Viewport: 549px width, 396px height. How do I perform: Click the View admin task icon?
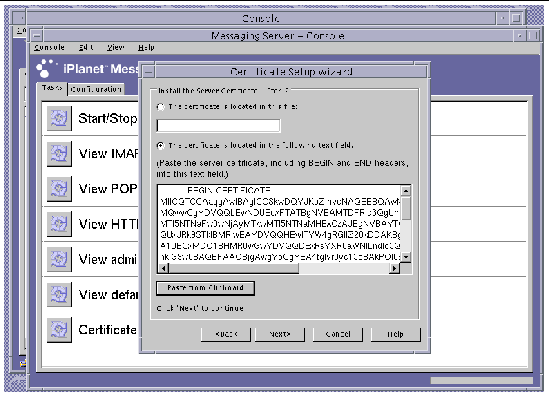59,259
